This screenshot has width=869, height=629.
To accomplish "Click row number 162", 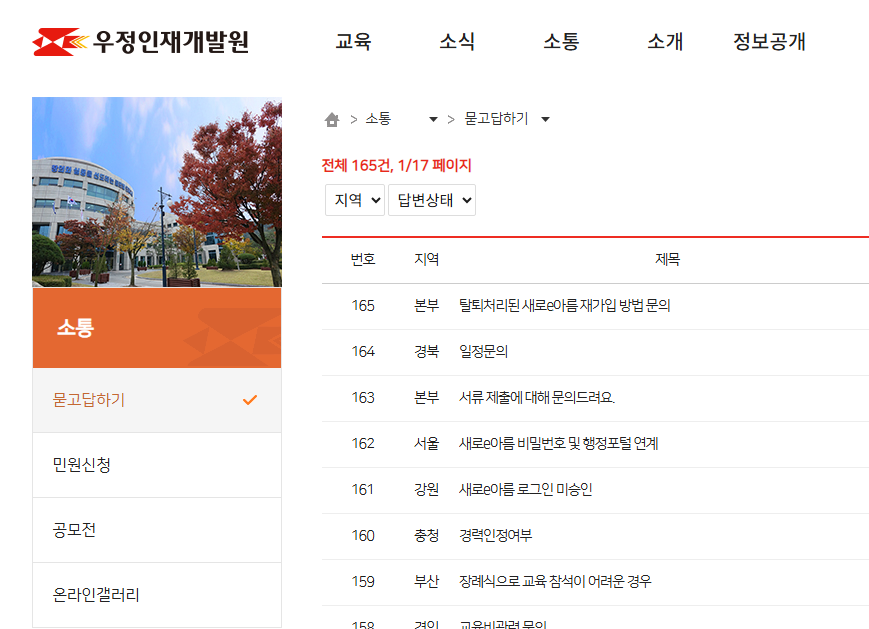I will coord(363,443).
